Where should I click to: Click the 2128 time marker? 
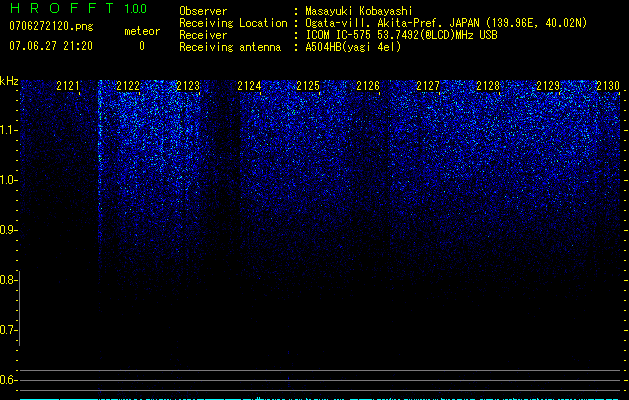(488, 86)
